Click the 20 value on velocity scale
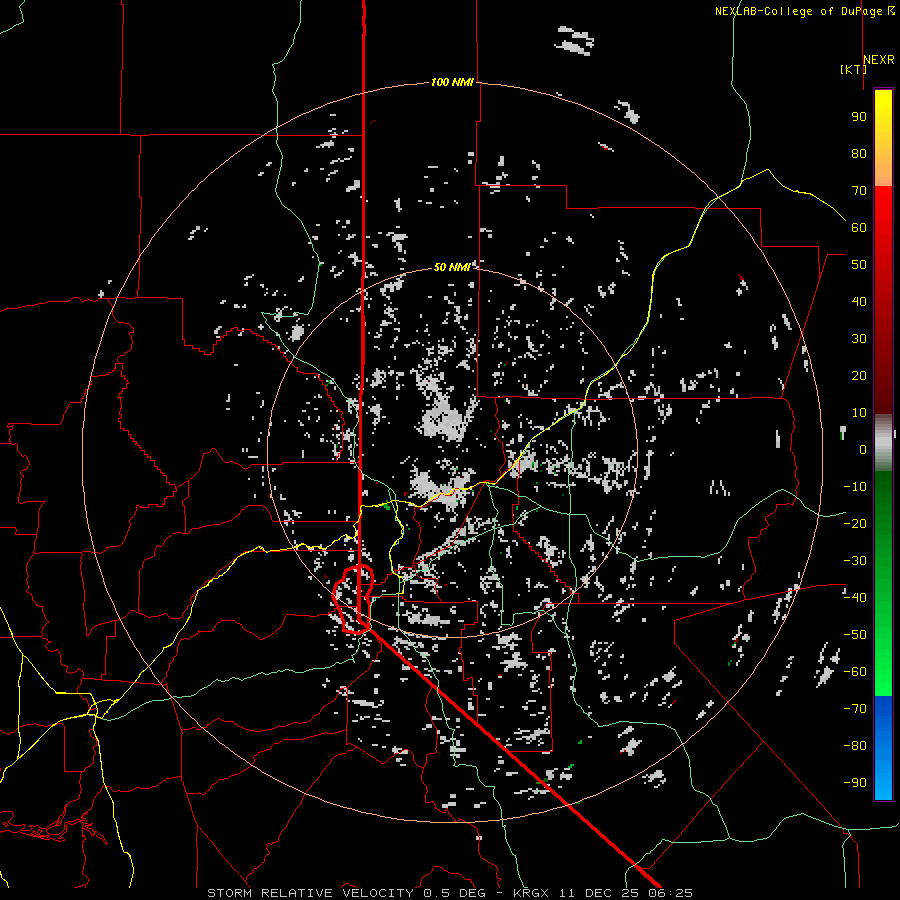Screen dimensions: 900x900 click(x=859, y=376)
